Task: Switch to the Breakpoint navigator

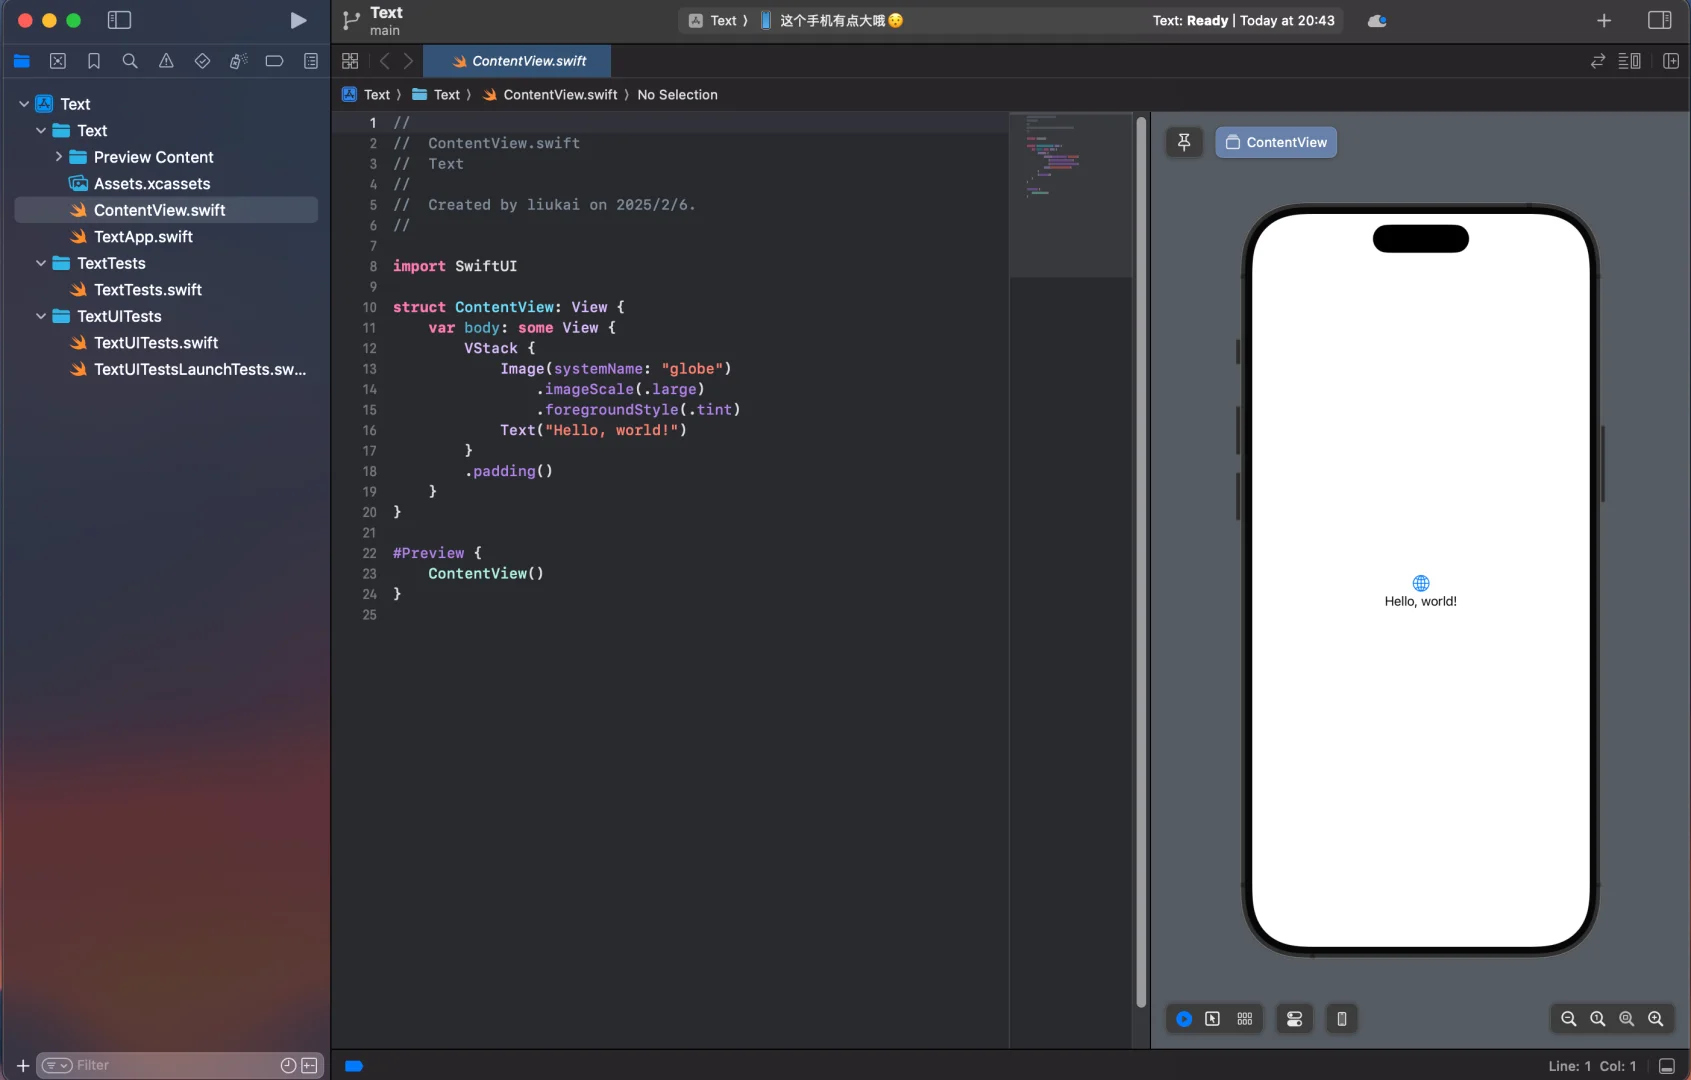Action: 274,61
